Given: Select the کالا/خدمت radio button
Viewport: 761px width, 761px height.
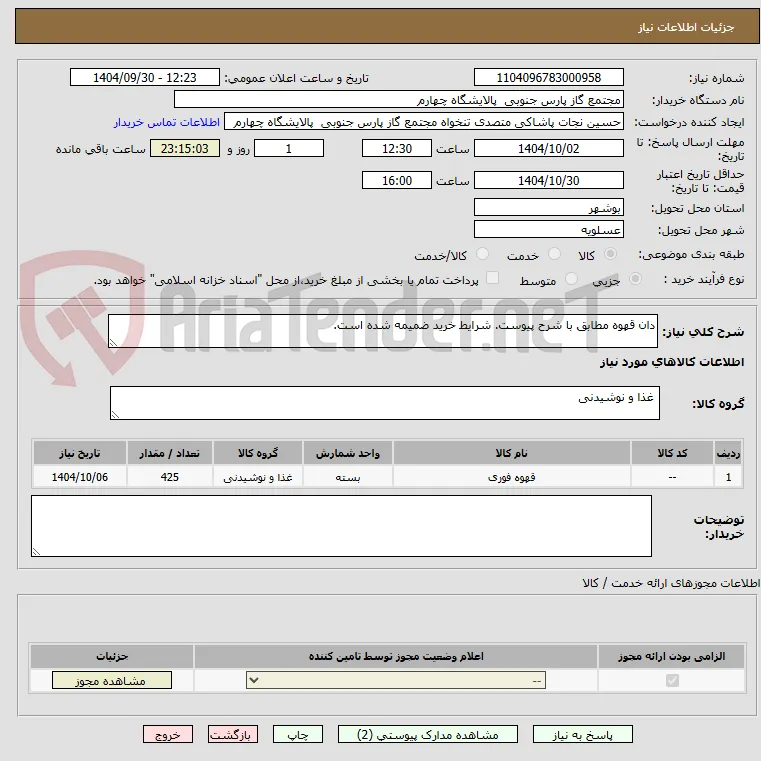Looking at the screenshot, I should point(482,254).
